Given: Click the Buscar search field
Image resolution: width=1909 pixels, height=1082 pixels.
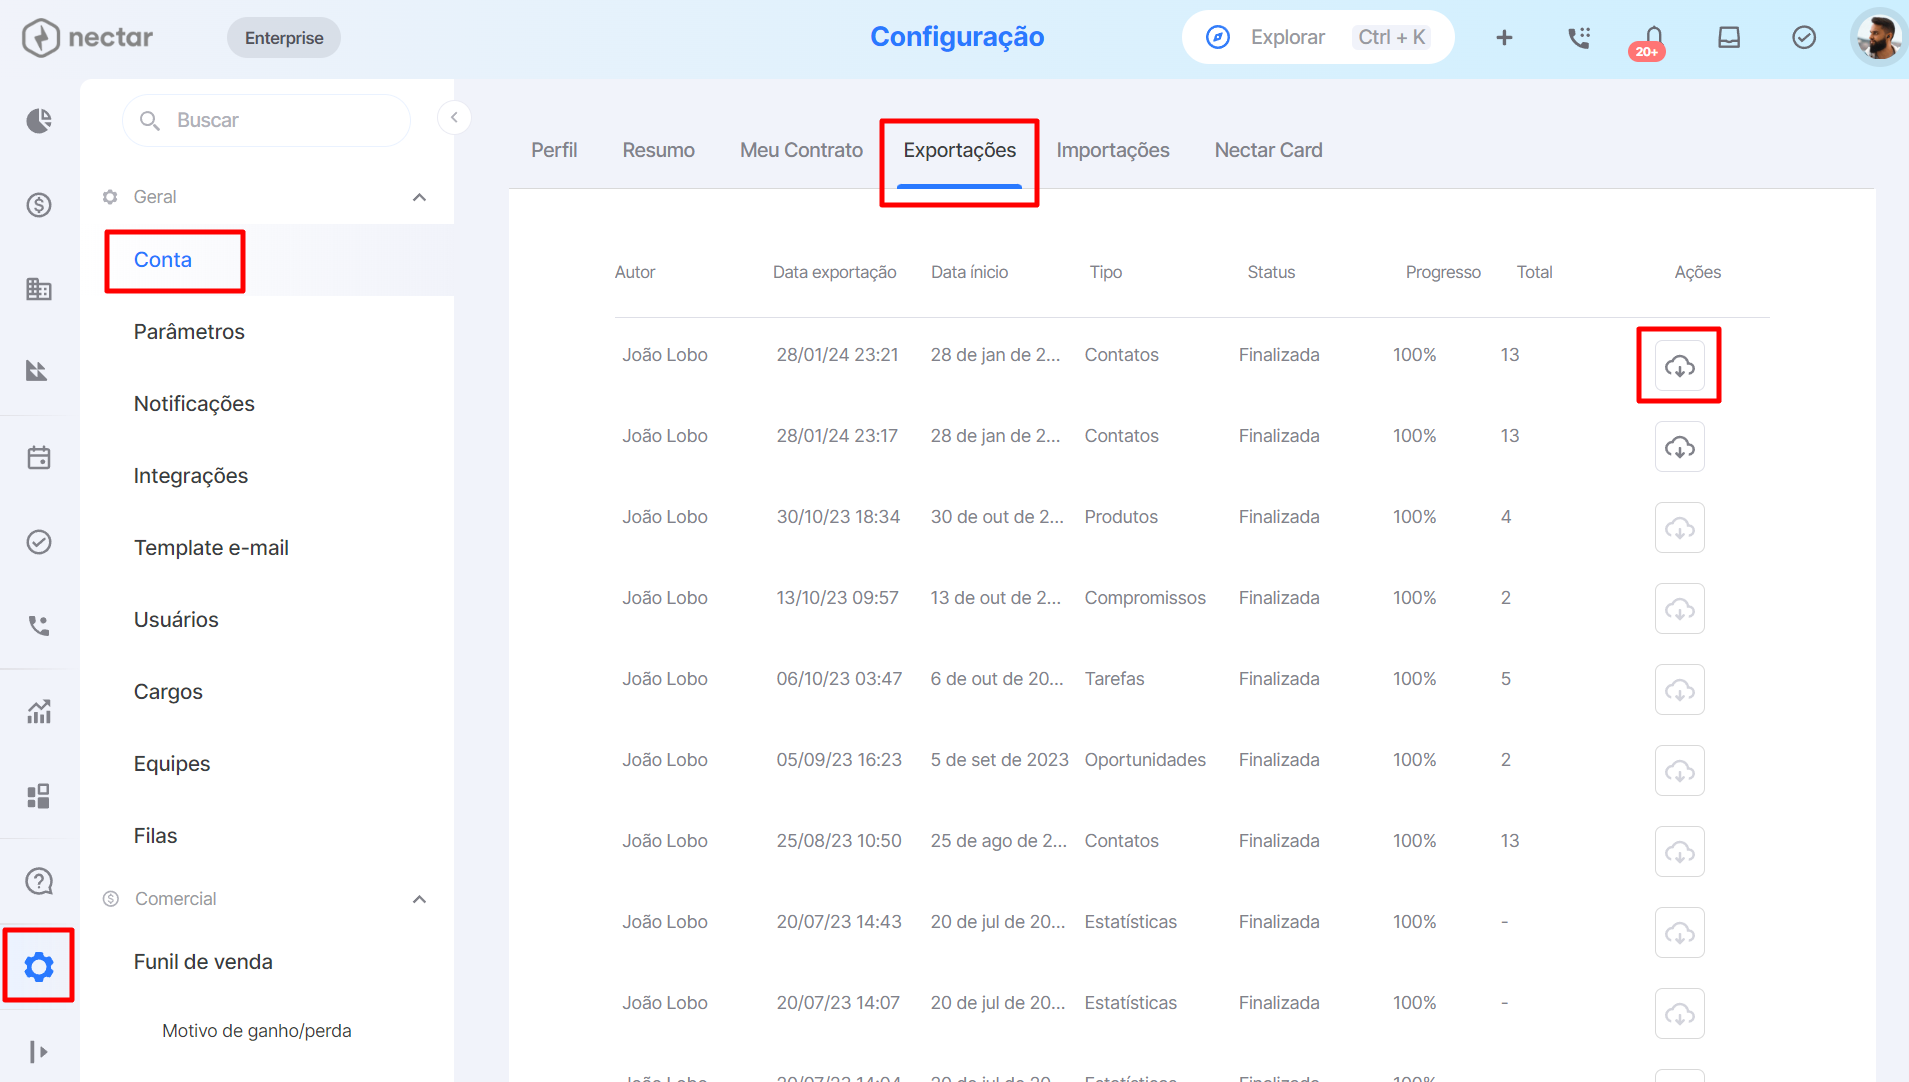Looking at the screenshot, I should pos(267,120).
